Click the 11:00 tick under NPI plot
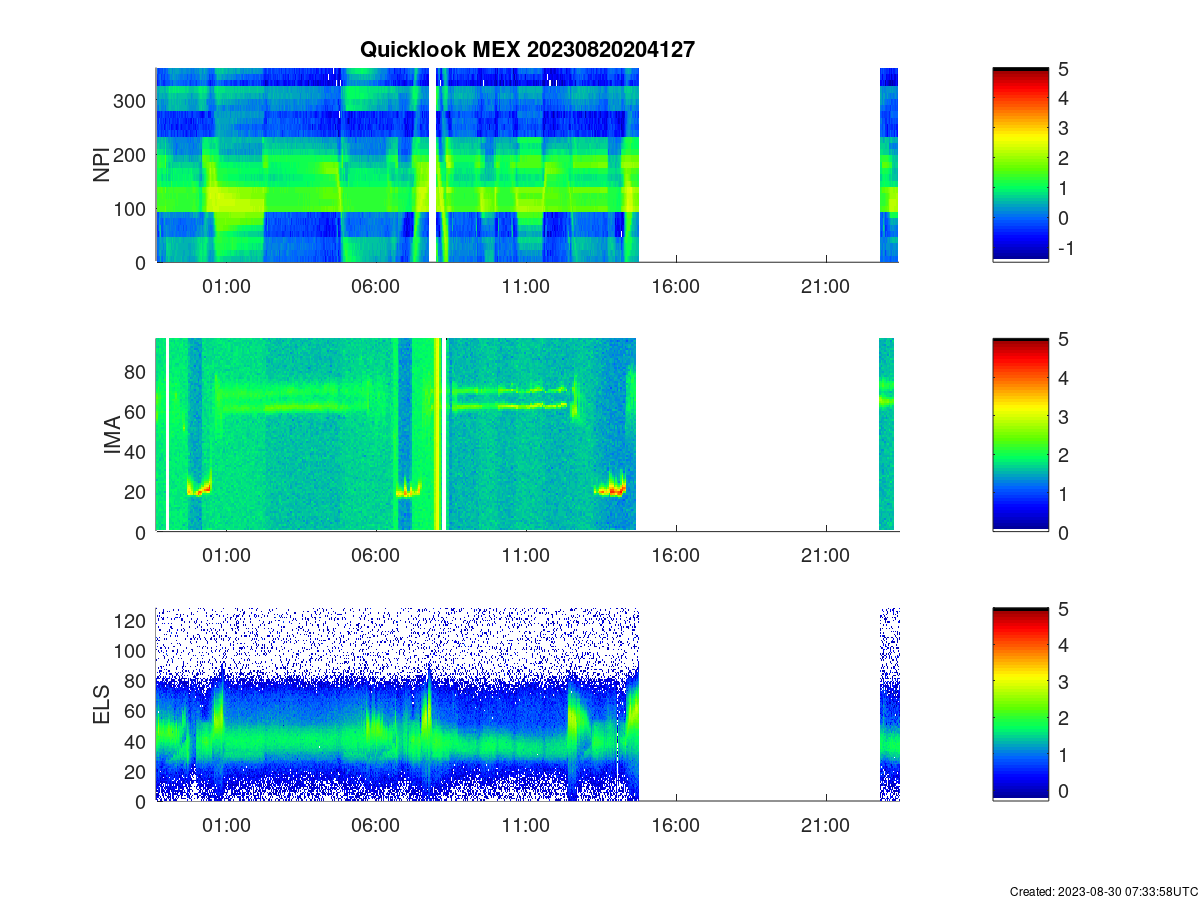The height and width of the screenshot is (900, 1200). pos(526,286)
